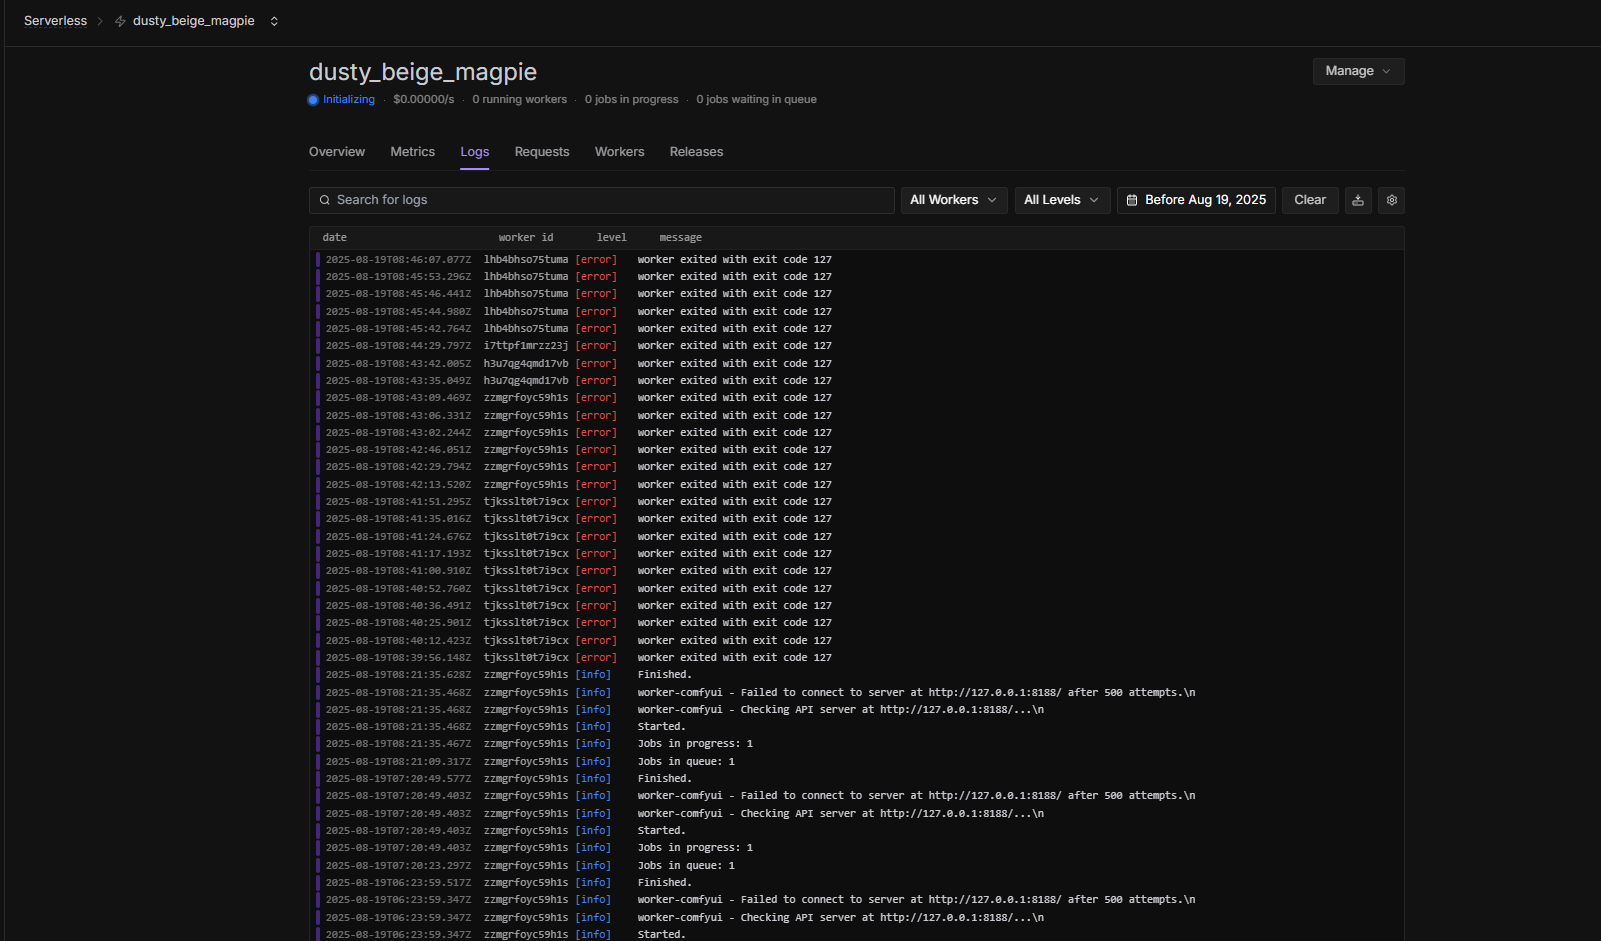Click '0 jobs in progress' status text
The height and width of the screenshot is (941, 1601).
coord(632,100)
